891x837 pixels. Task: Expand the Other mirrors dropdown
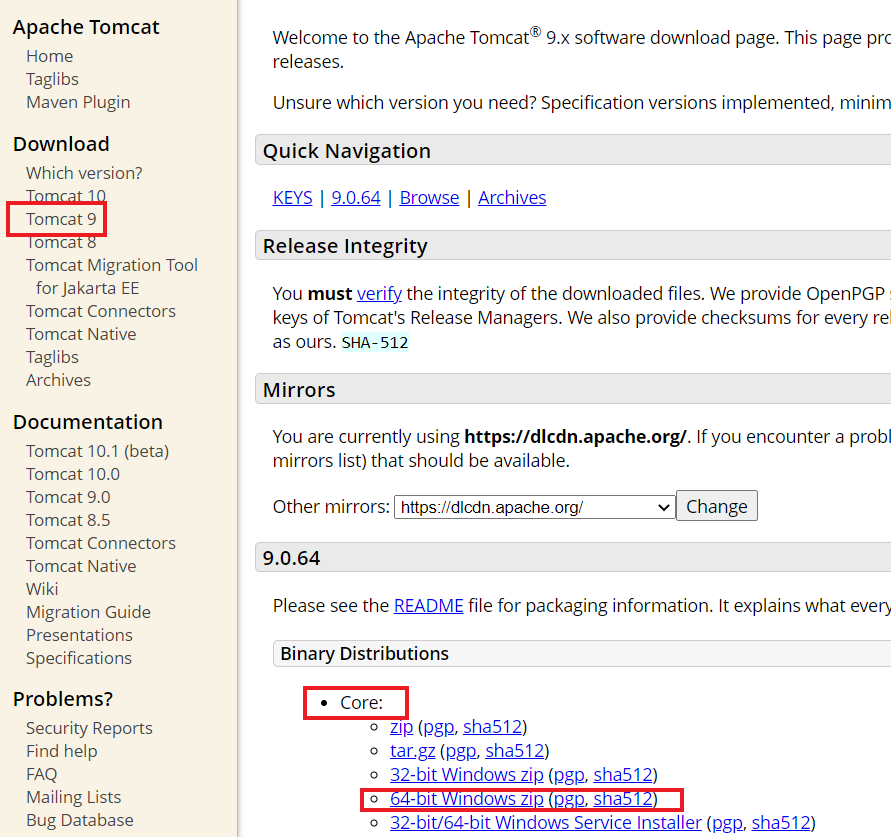click(x=535, y=507)
